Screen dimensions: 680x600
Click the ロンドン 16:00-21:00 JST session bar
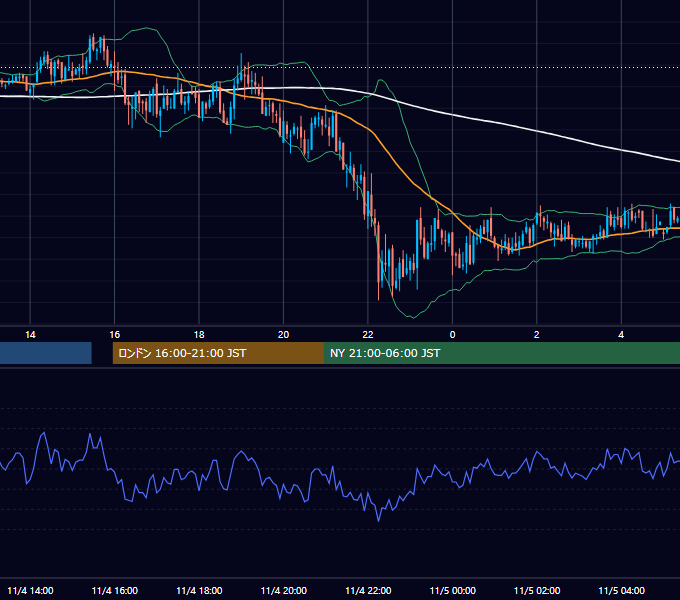click(x=218, y=353)
